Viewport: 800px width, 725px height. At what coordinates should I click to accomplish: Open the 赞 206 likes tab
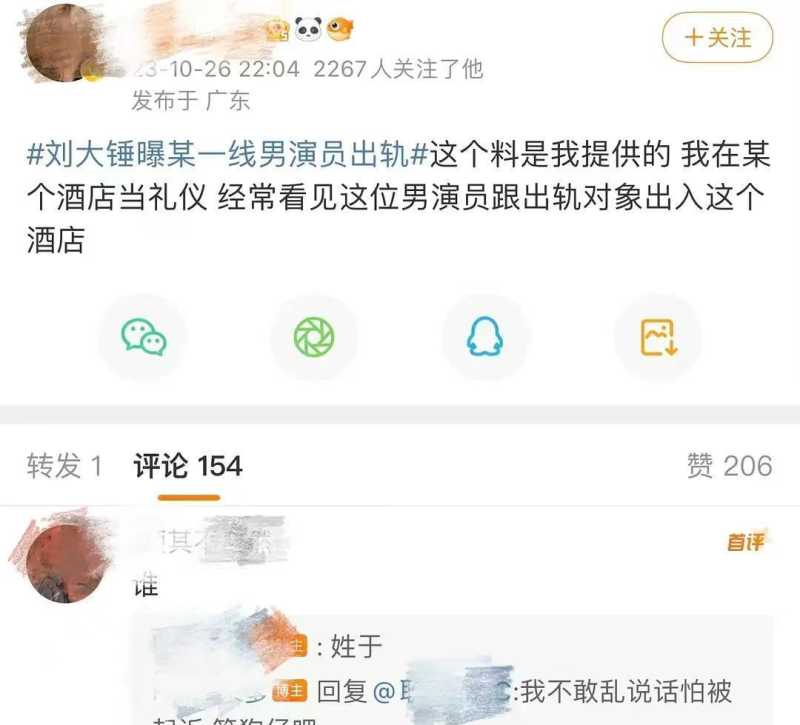pos(730,466)
